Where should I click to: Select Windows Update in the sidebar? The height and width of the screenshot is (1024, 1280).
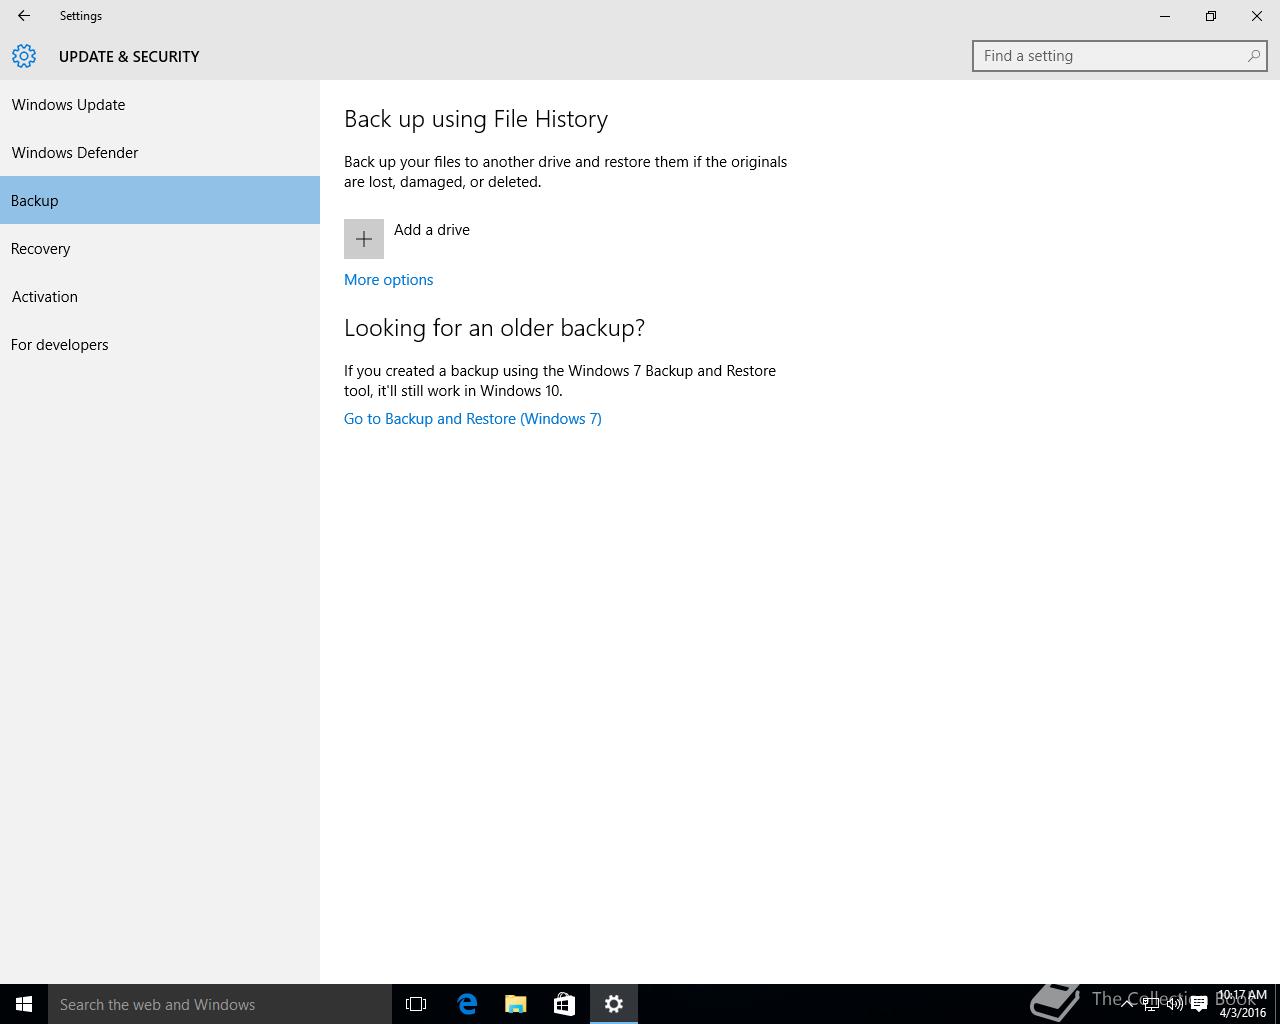160,105
